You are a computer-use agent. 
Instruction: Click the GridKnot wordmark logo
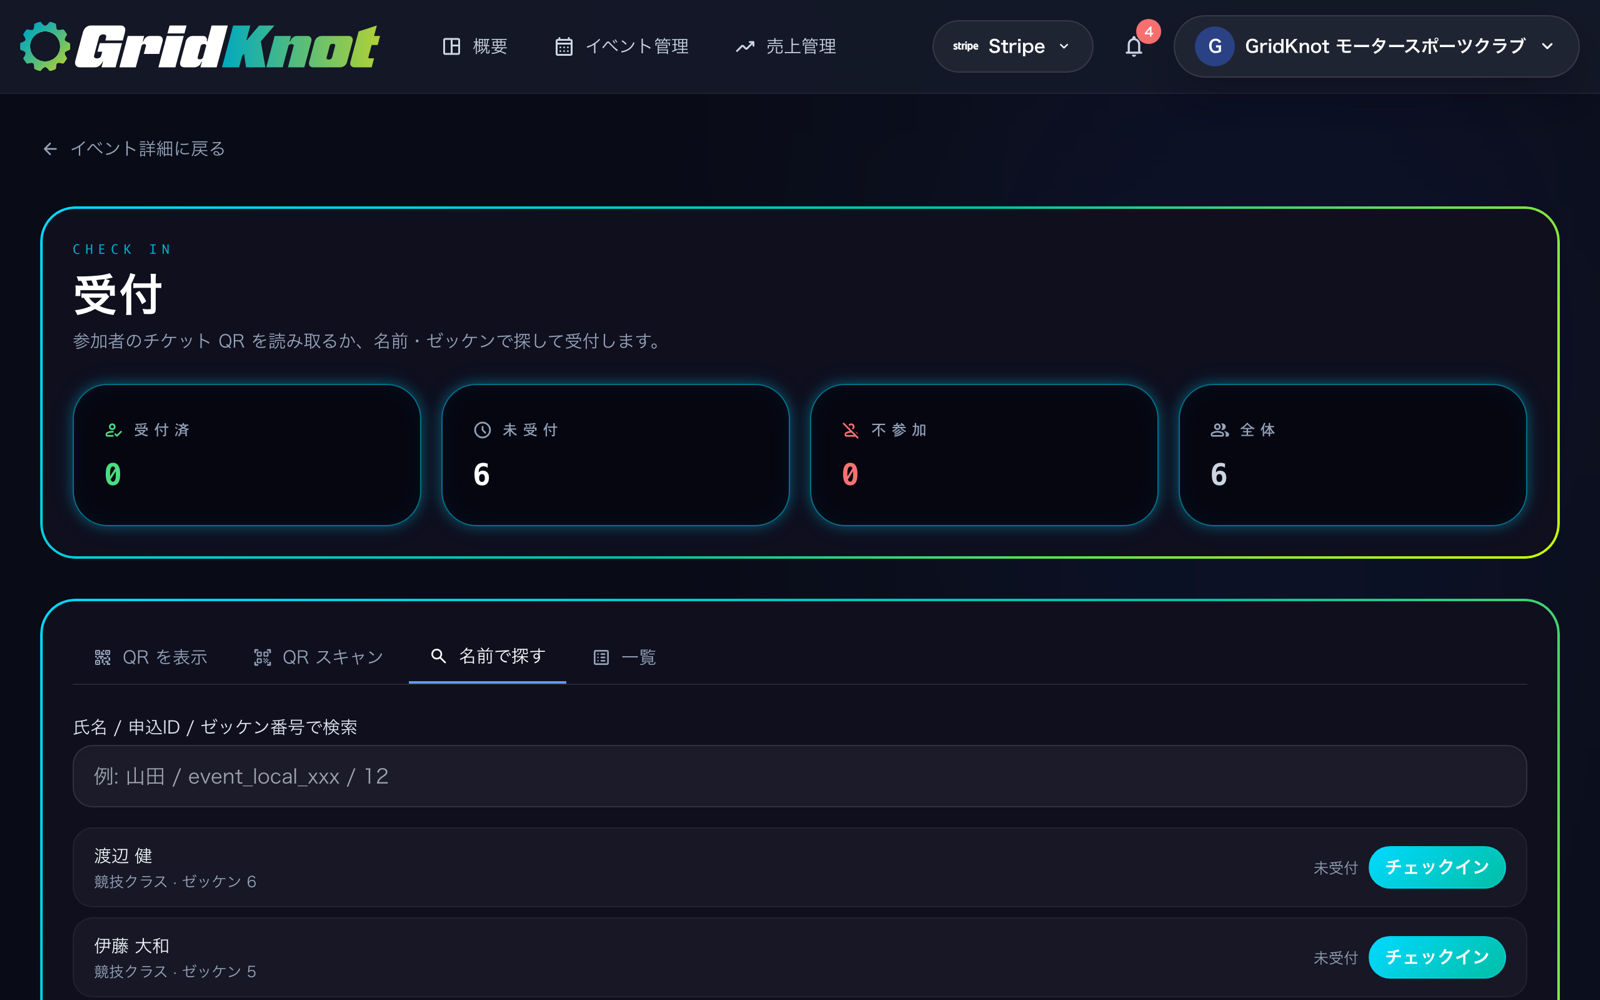(x=228, y=46)
